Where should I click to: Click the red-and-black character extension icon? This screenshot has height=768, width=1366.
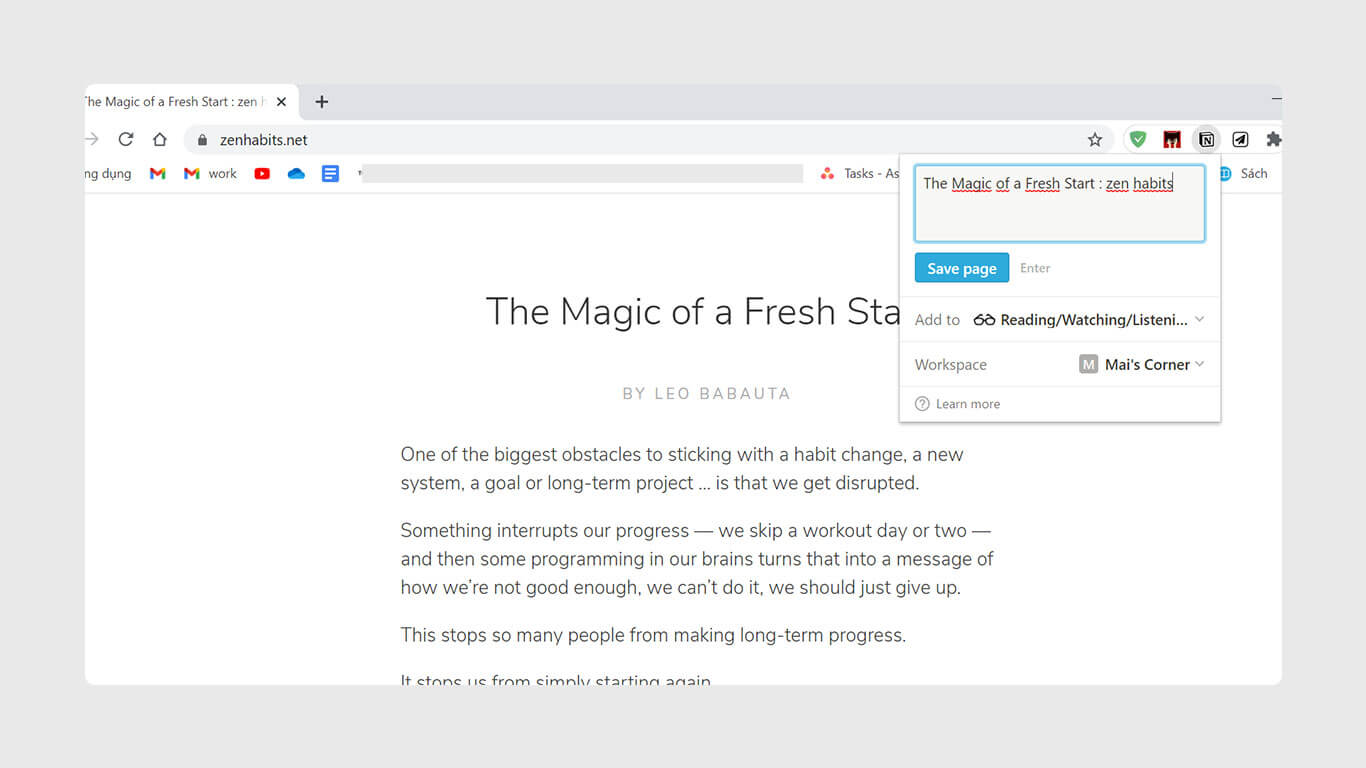tap(1172, 140)
